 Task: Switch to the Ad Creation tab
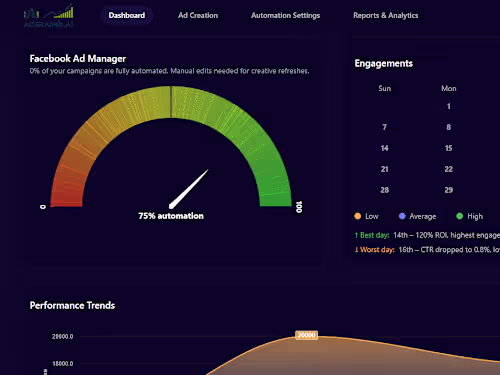click(198, 15)
